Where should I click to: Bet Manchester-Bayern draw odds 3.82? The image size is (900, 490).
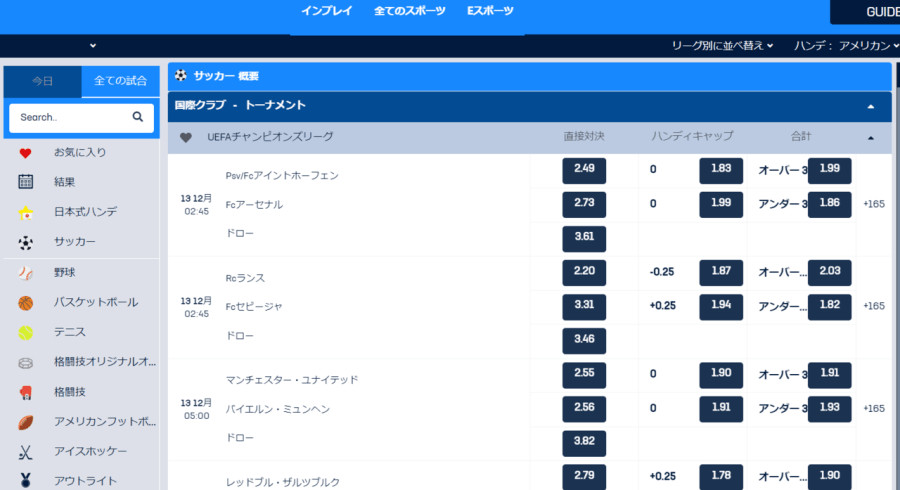pyautogui.click(x=584, y=444)
